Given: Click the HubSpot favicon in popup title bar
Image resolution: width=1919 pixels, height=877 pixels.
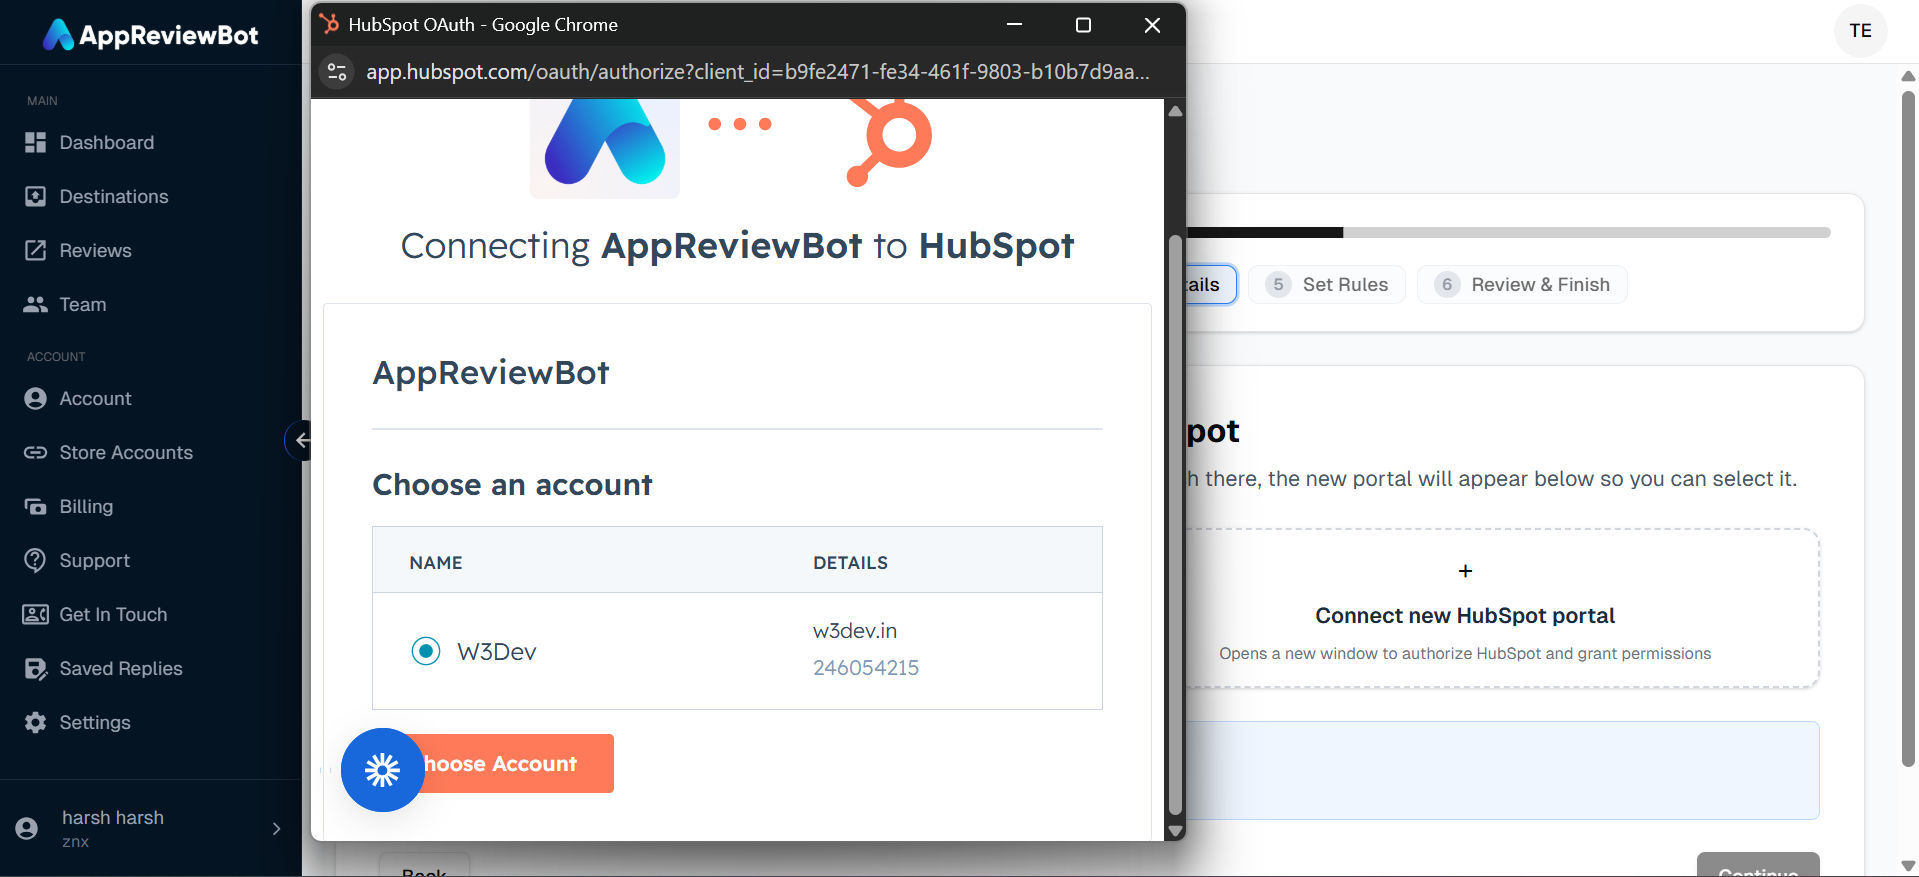Looking at the screenshot, I should 329,24.
